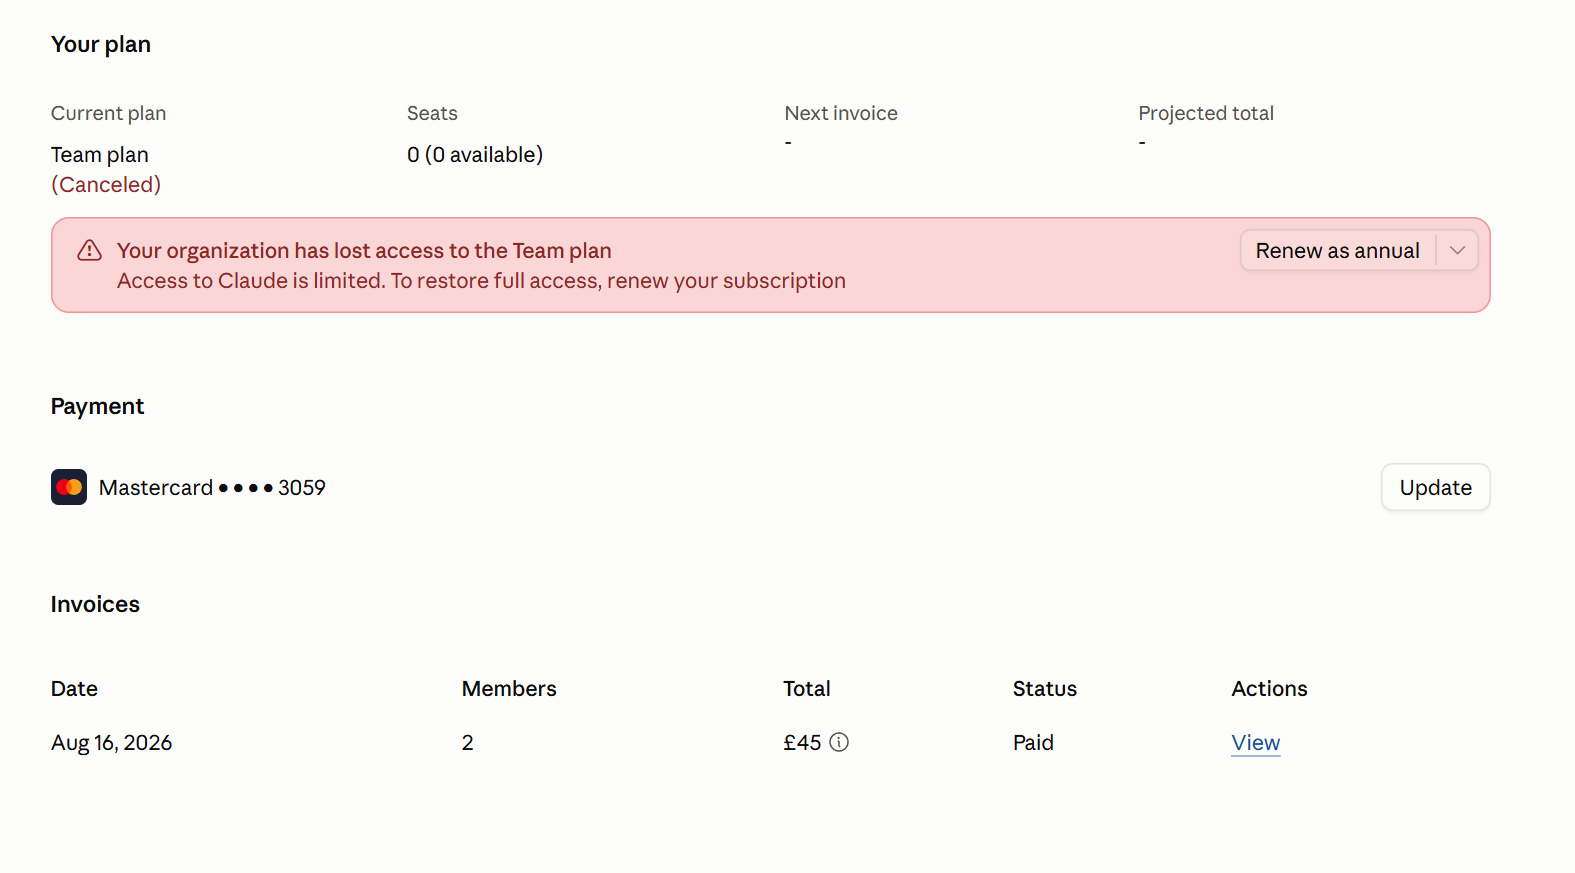Click the 'Status' column header
Screen dimensions: 1575x873
[x=1045, y=689]
